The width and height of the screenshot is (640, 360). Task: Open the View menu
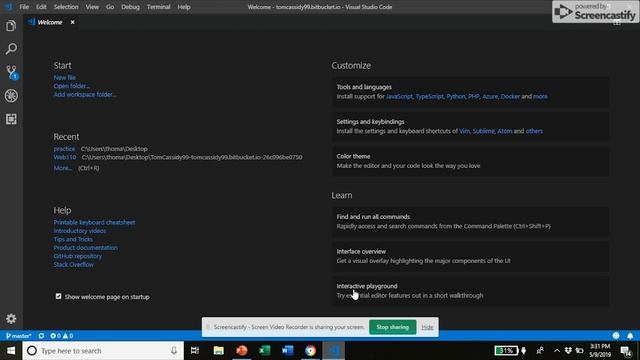coord(92,7)
